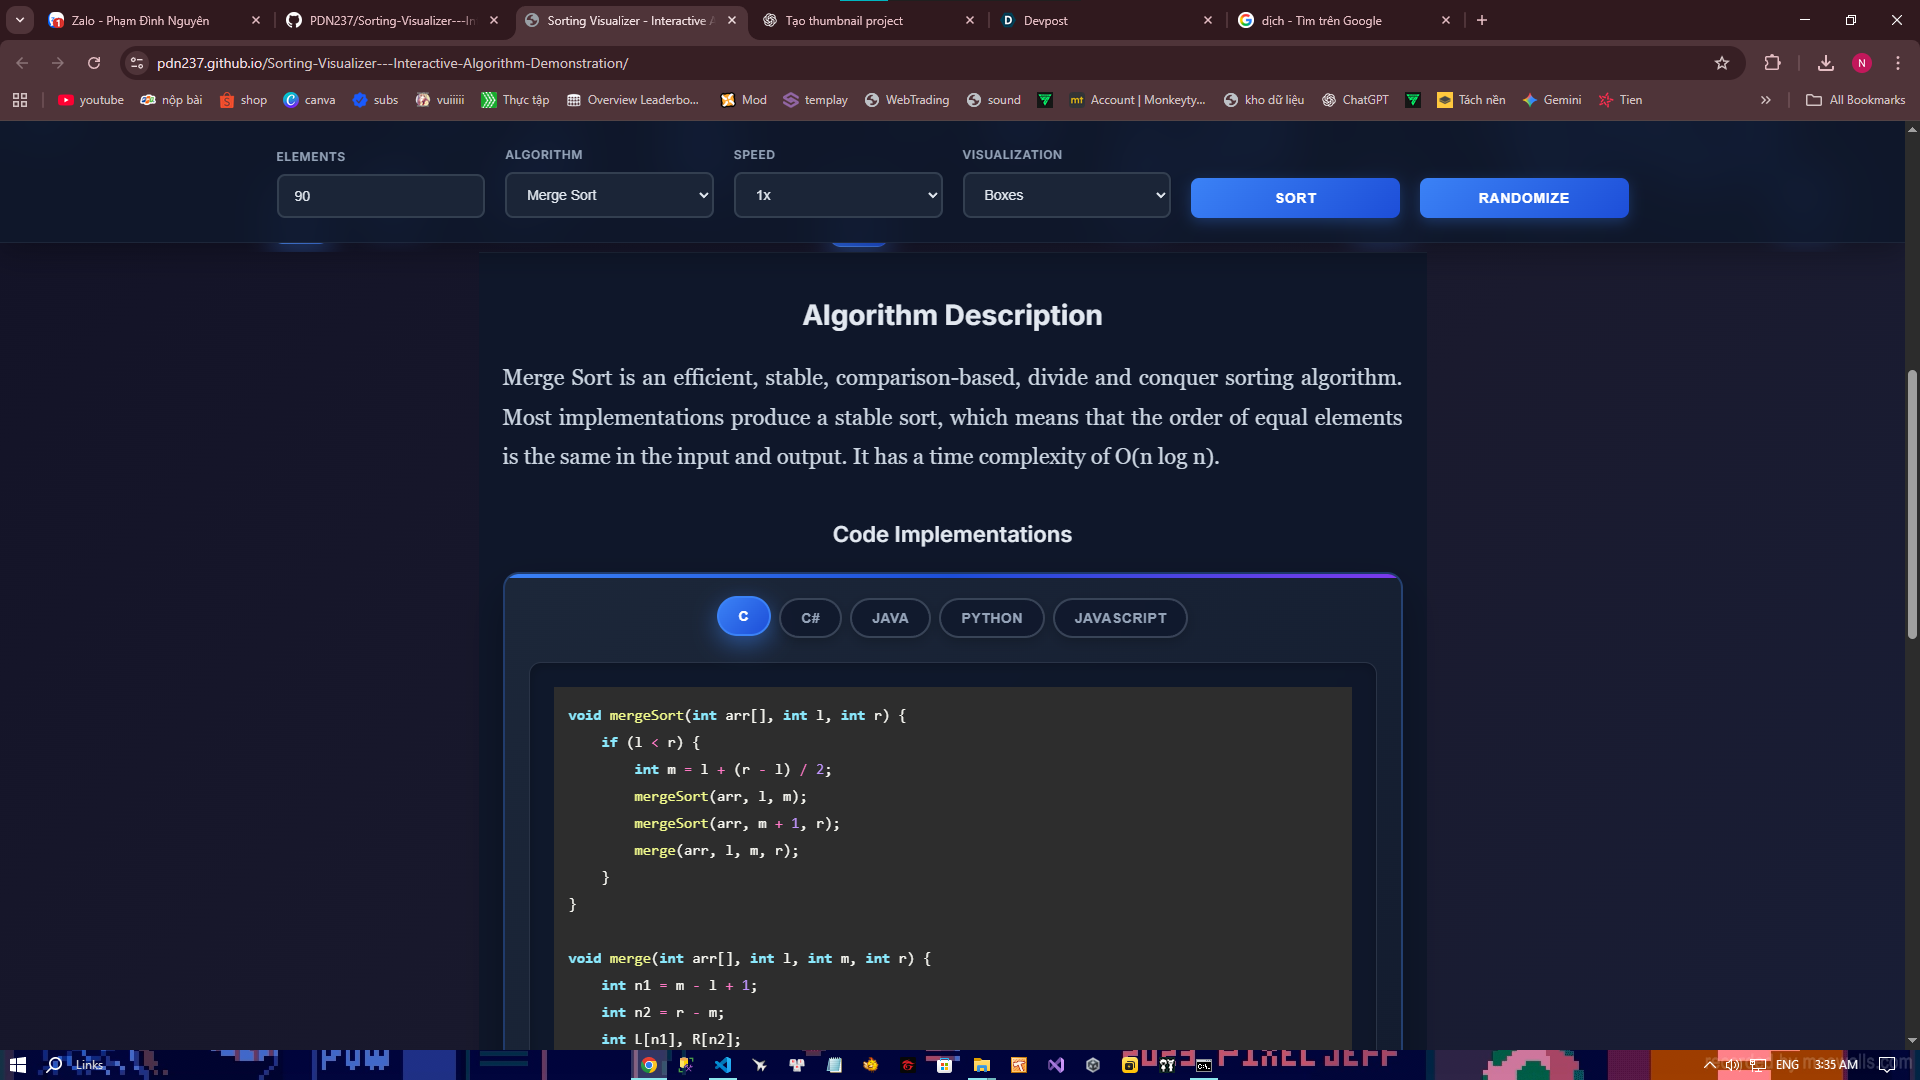Open the Chrome three-dot menu
Image resolution: width=1920 pixels, height=1080 pixels.
1897,63
